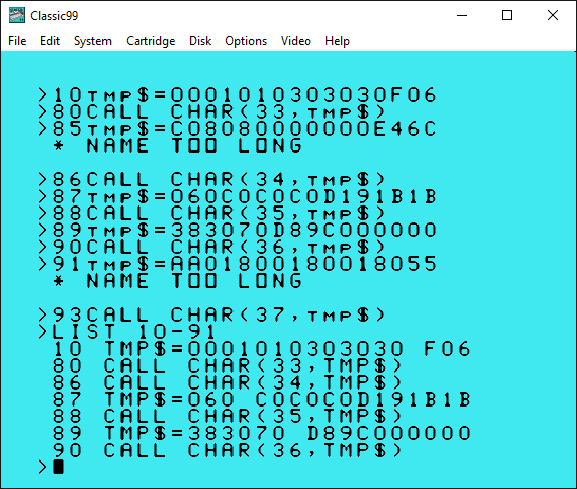The image size is (577, 489).
Task: Click listed line 90 CALL CHAR(36,TMP$)
Action: pyautogui.click(x=227, y=450)
